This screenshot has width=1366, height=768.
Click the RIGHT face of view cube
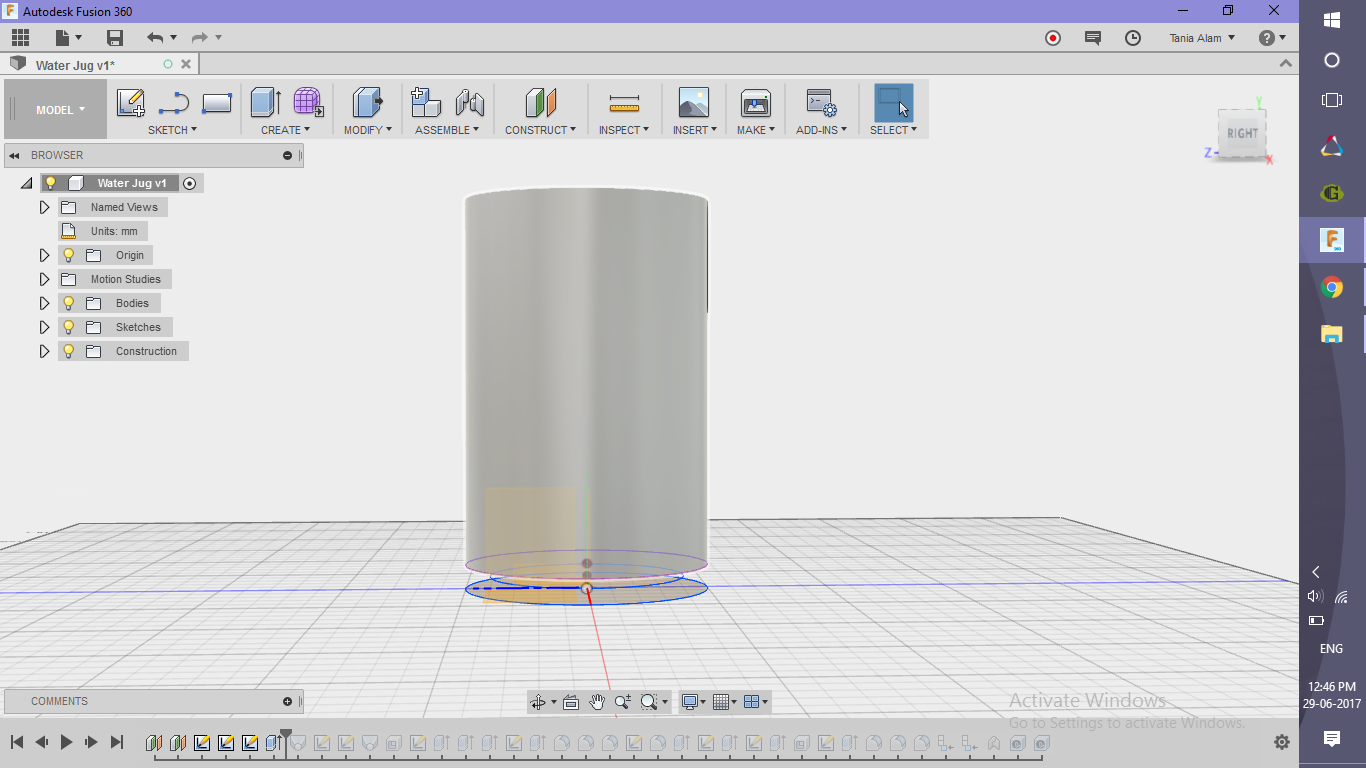tap(1242, 133)
